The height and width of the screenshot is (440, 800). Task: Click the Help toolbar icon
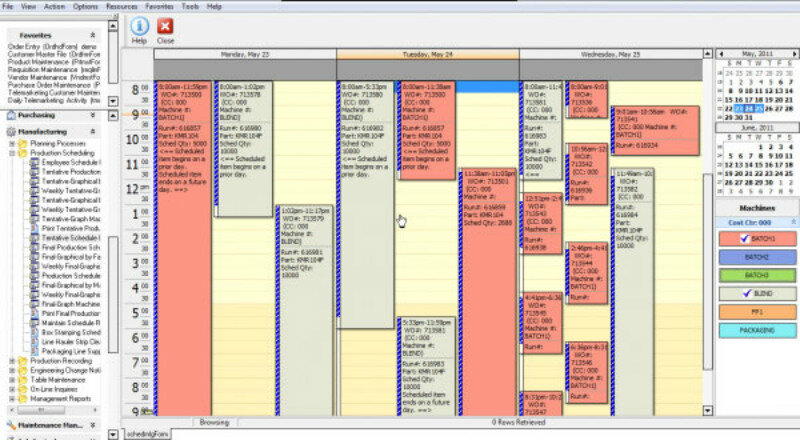click(x=139, y=28)
